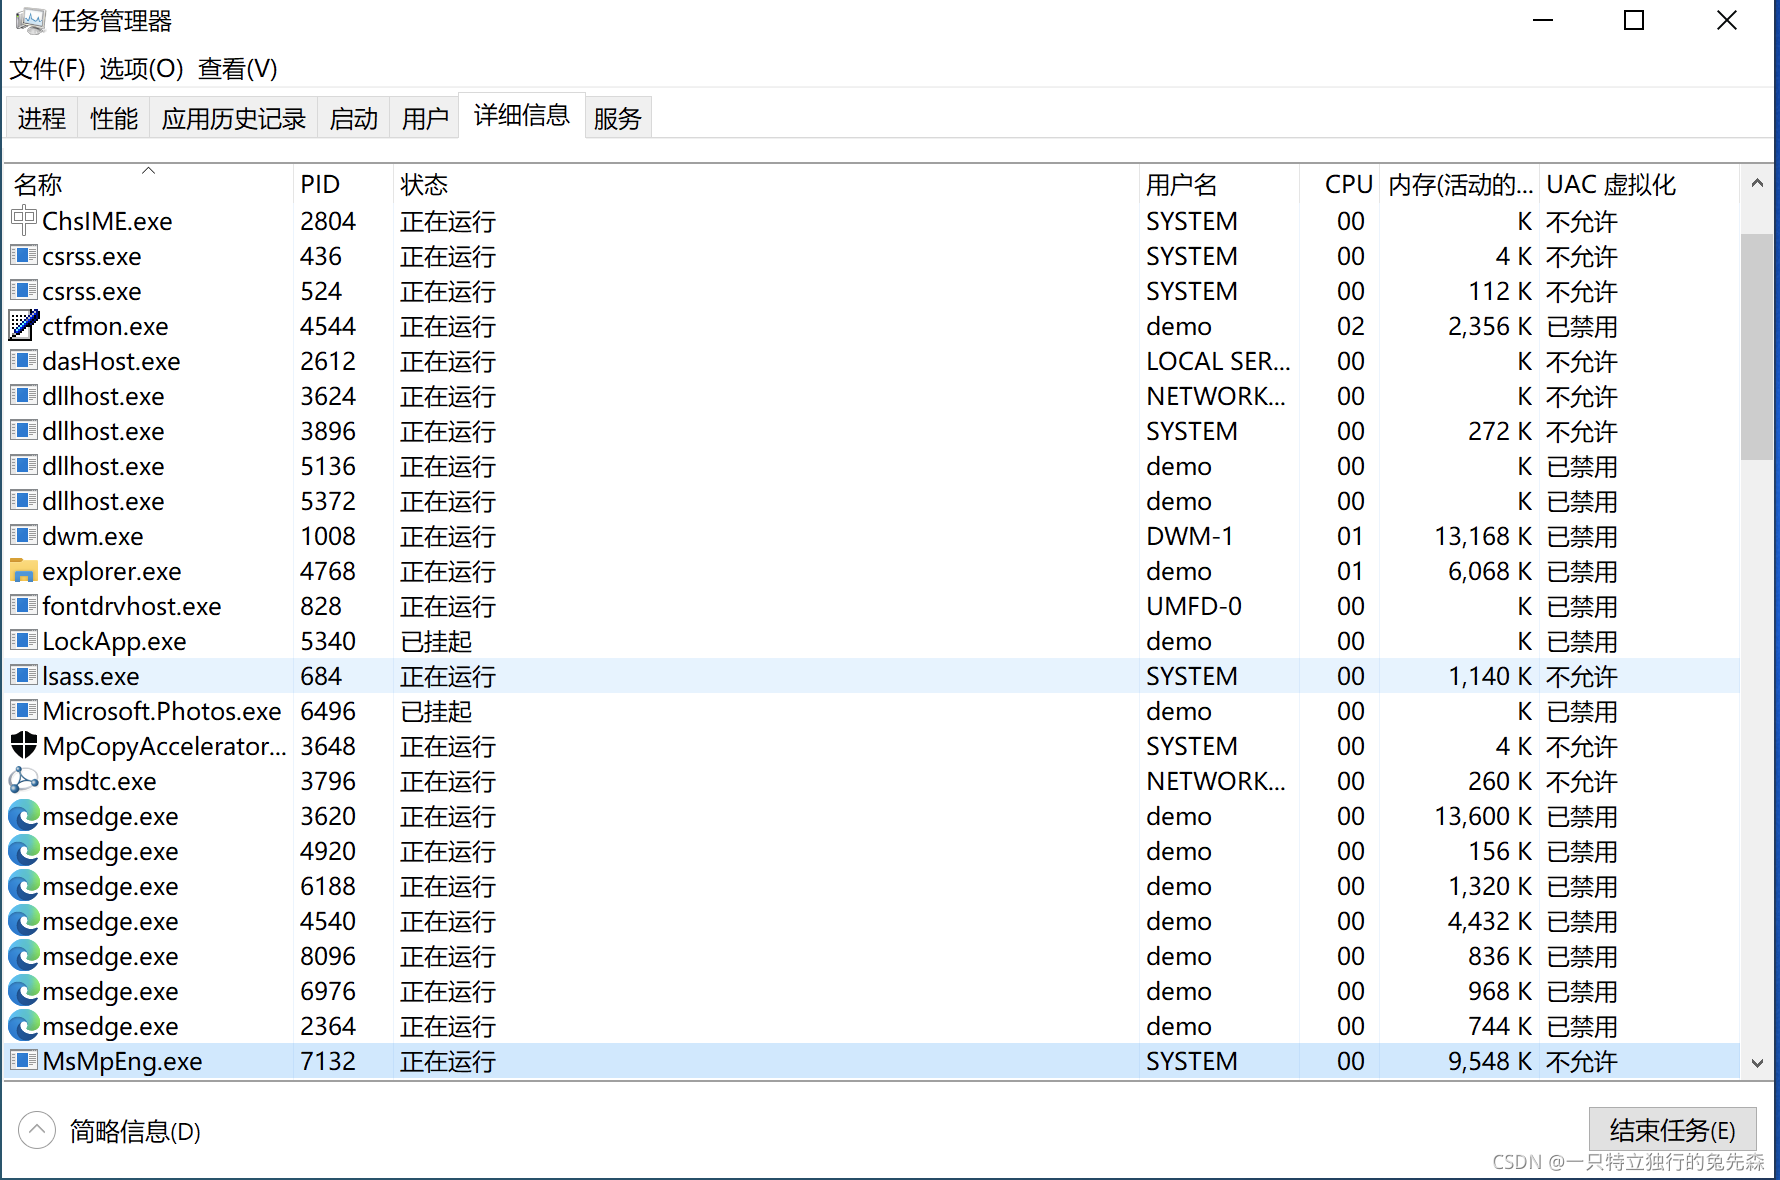Click the LOCAL SER... user name cell
This screenshot has width=1780, height=1180.
pyautogui.click(x=1218, y=361)
